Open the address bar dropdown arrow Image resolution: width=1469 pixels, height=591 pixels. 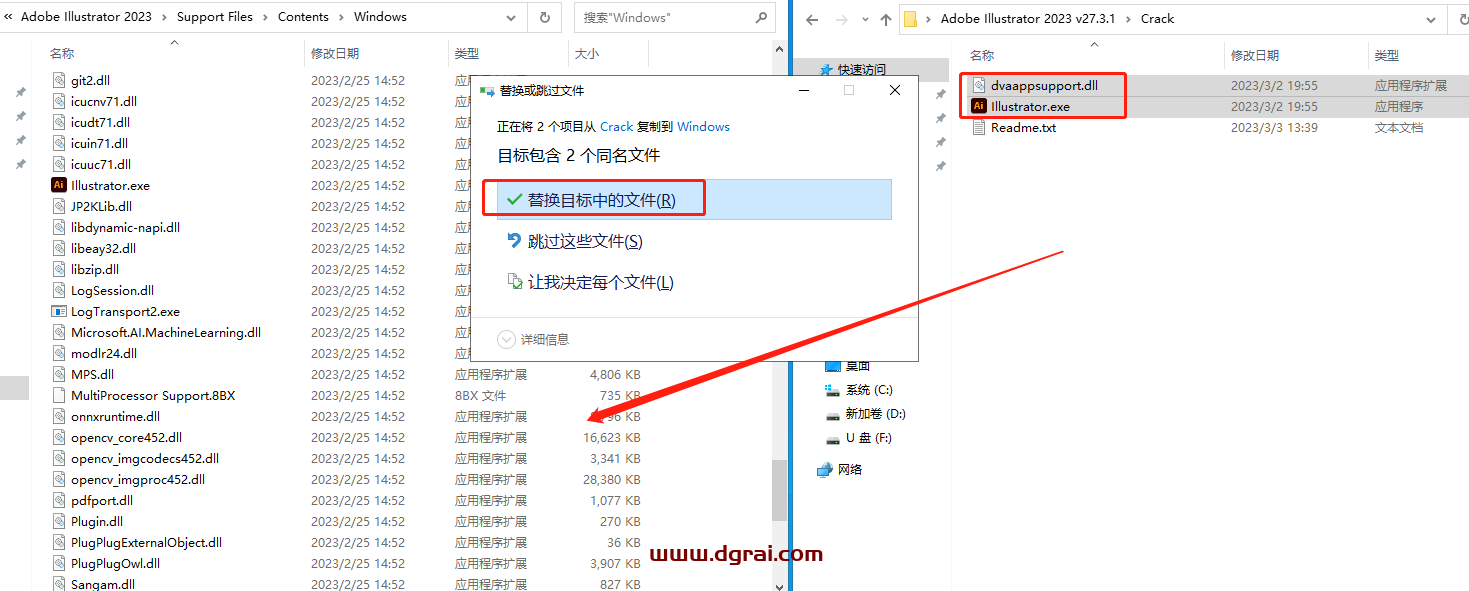click(511, 17)
